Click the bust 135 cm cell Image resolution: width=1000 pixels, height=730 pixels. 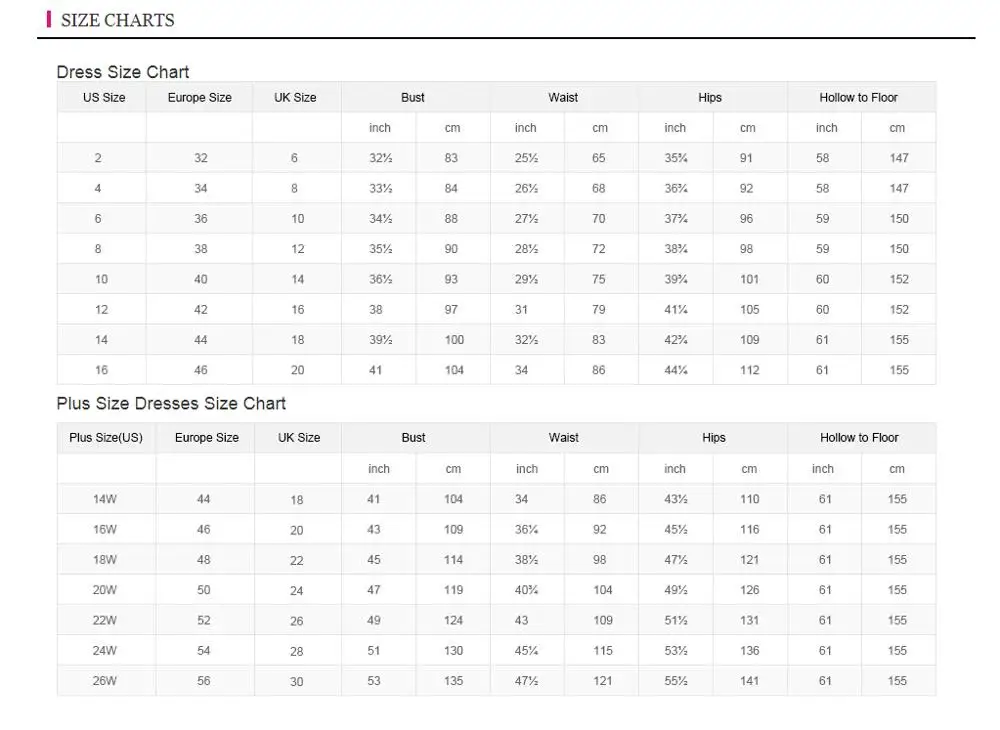tap(453, 681)
